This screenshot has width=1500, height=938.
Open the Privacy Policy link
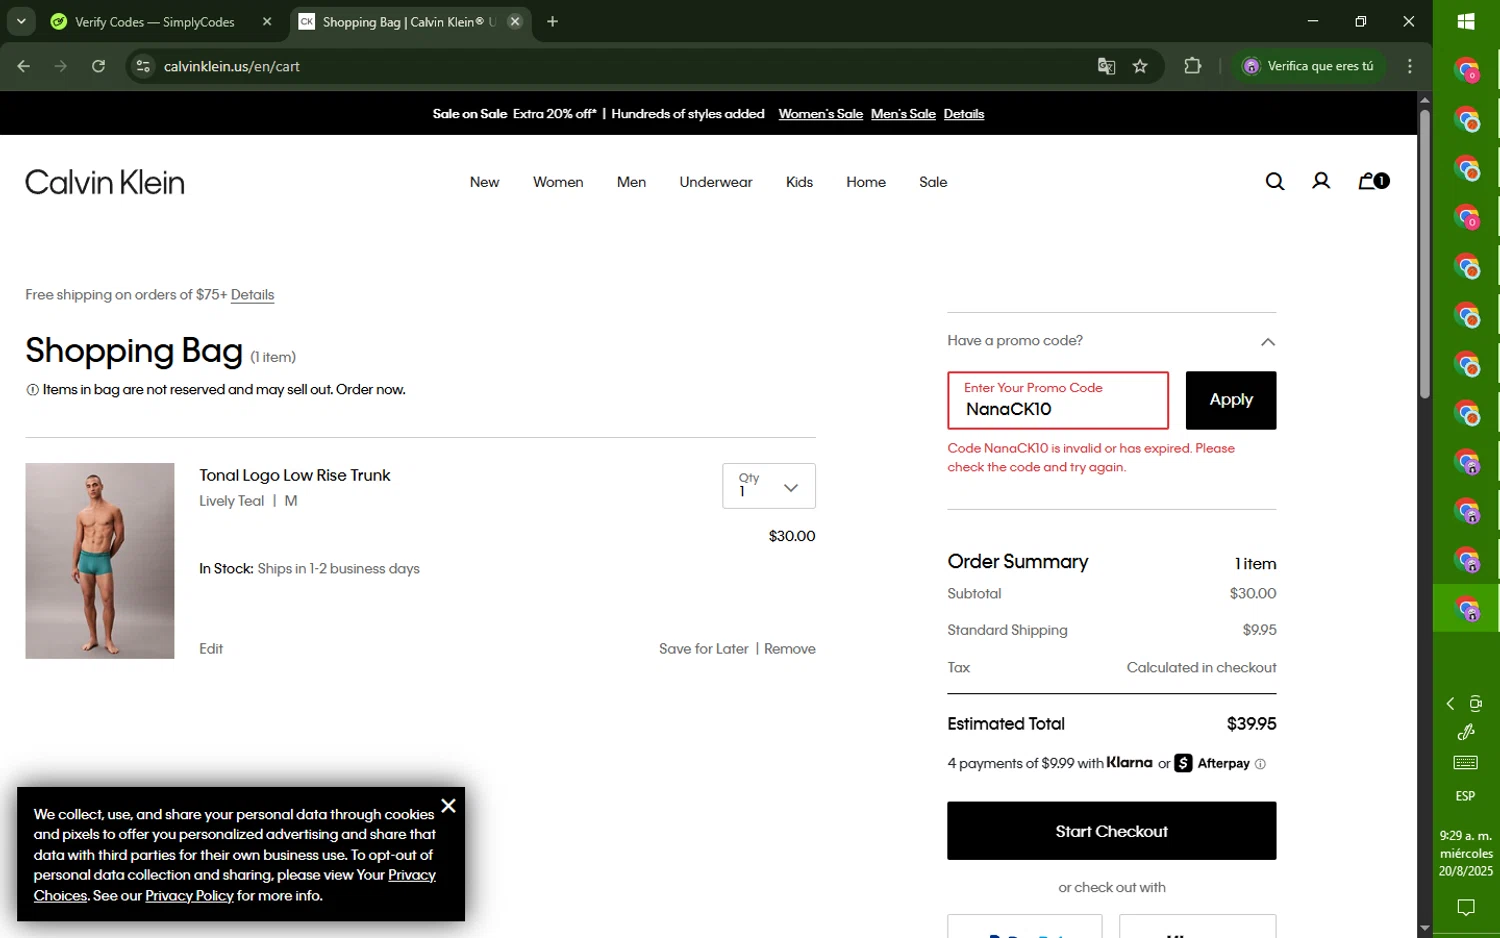click(189, 896)
